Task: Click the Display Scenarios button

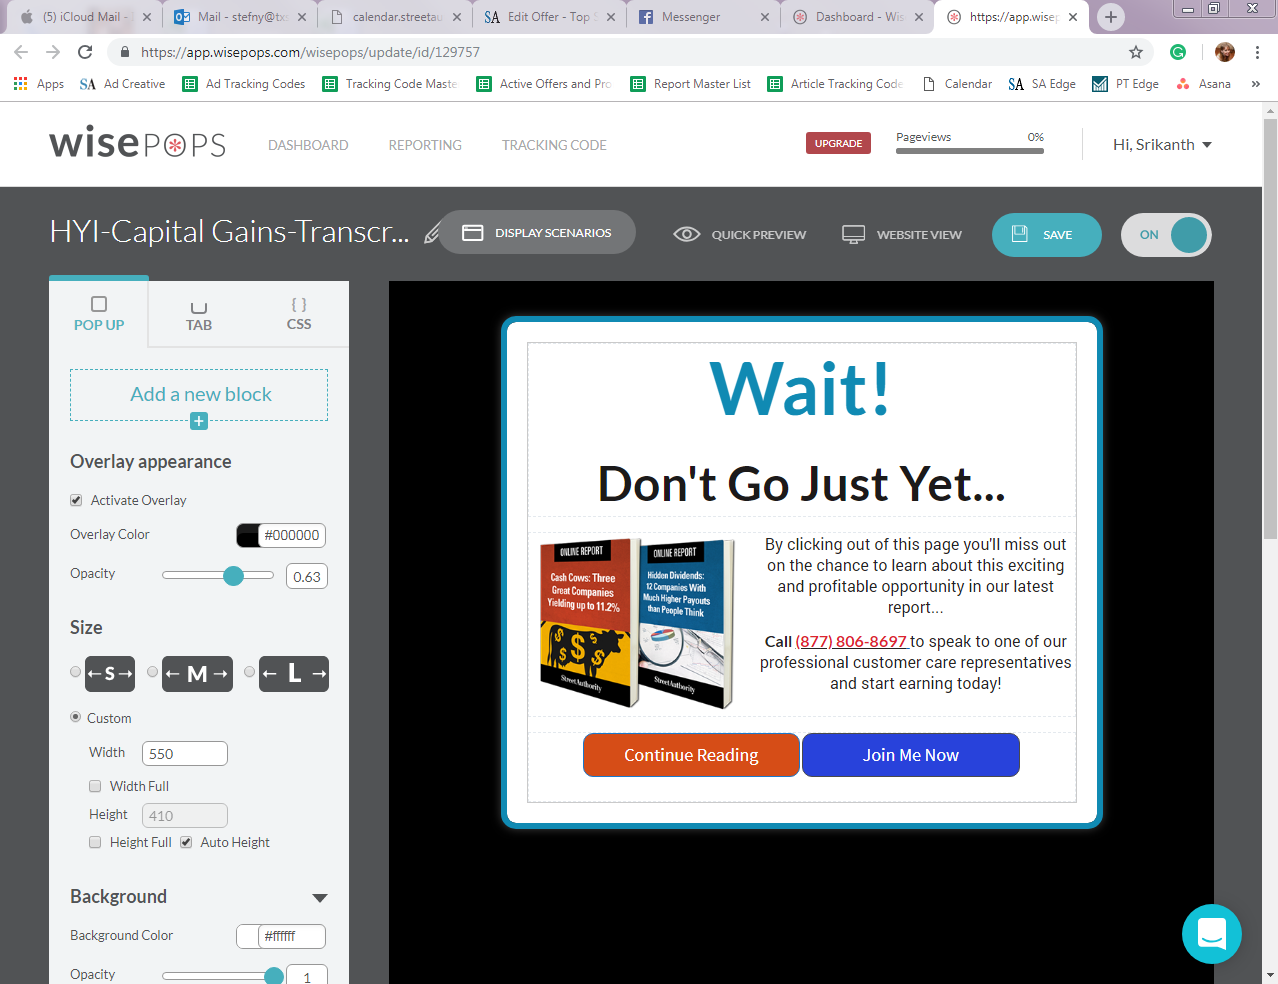Action: pyautogui.click(x=537, y=233)
